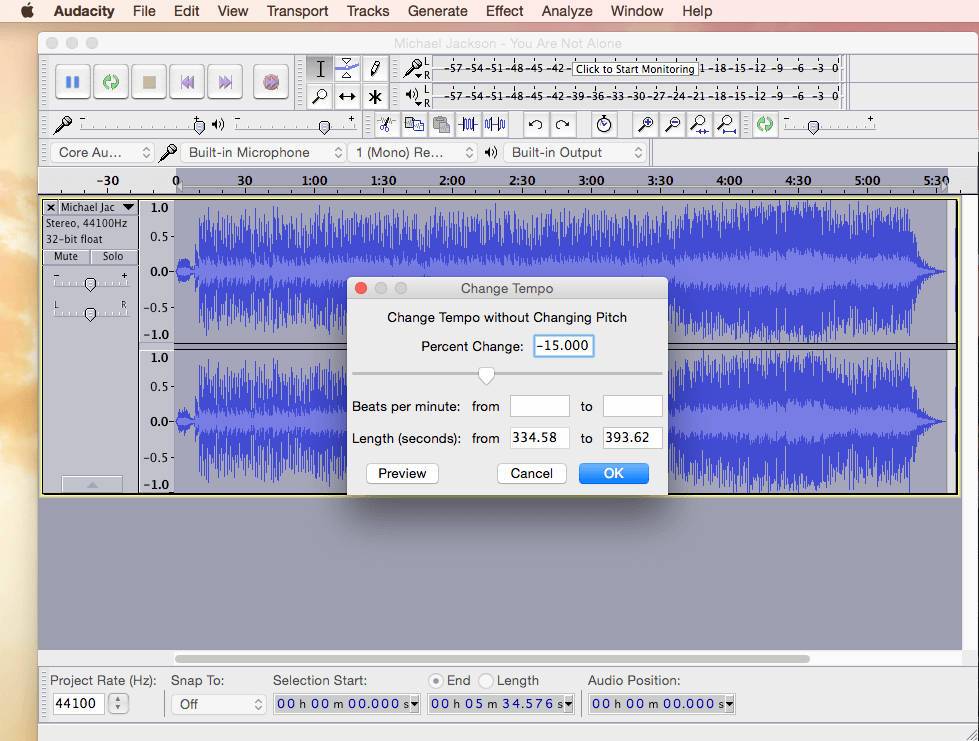Activate the Multi-Tool asterisk icon
The image size is (979, 741).
[375, 97]
